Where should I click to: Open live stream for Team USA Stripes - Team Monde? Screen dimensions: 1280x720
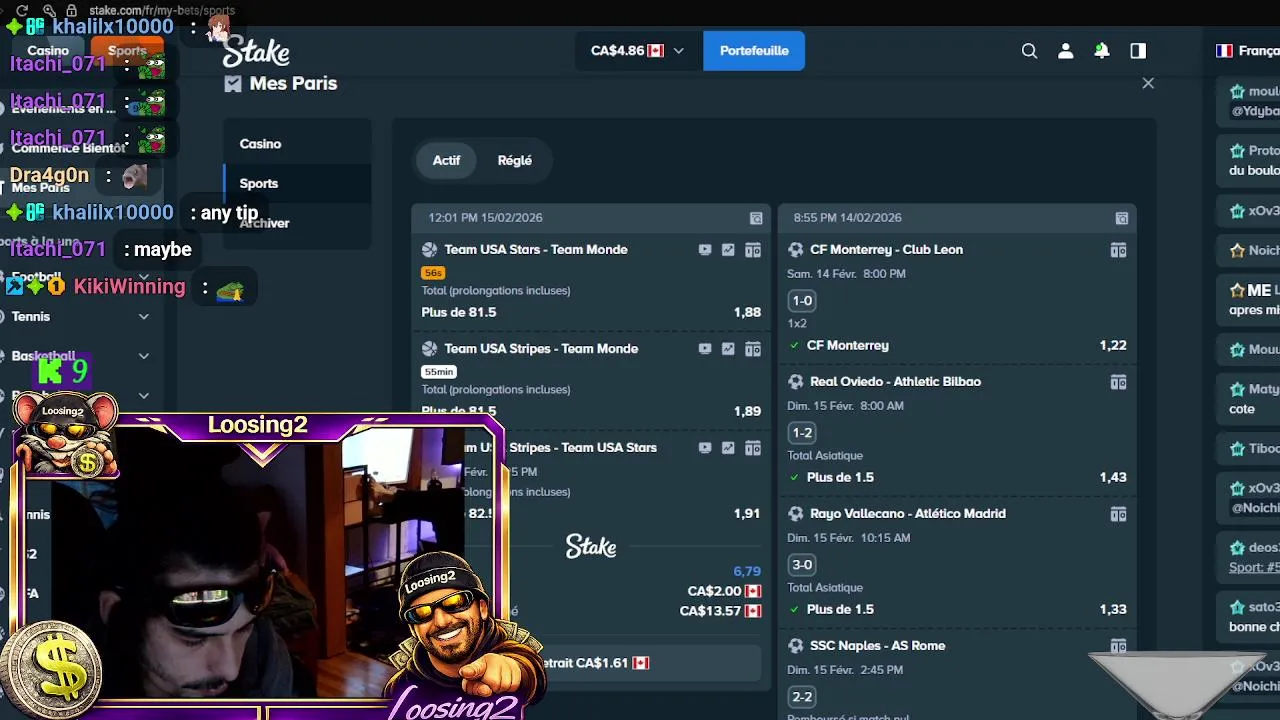coord(705,349)
